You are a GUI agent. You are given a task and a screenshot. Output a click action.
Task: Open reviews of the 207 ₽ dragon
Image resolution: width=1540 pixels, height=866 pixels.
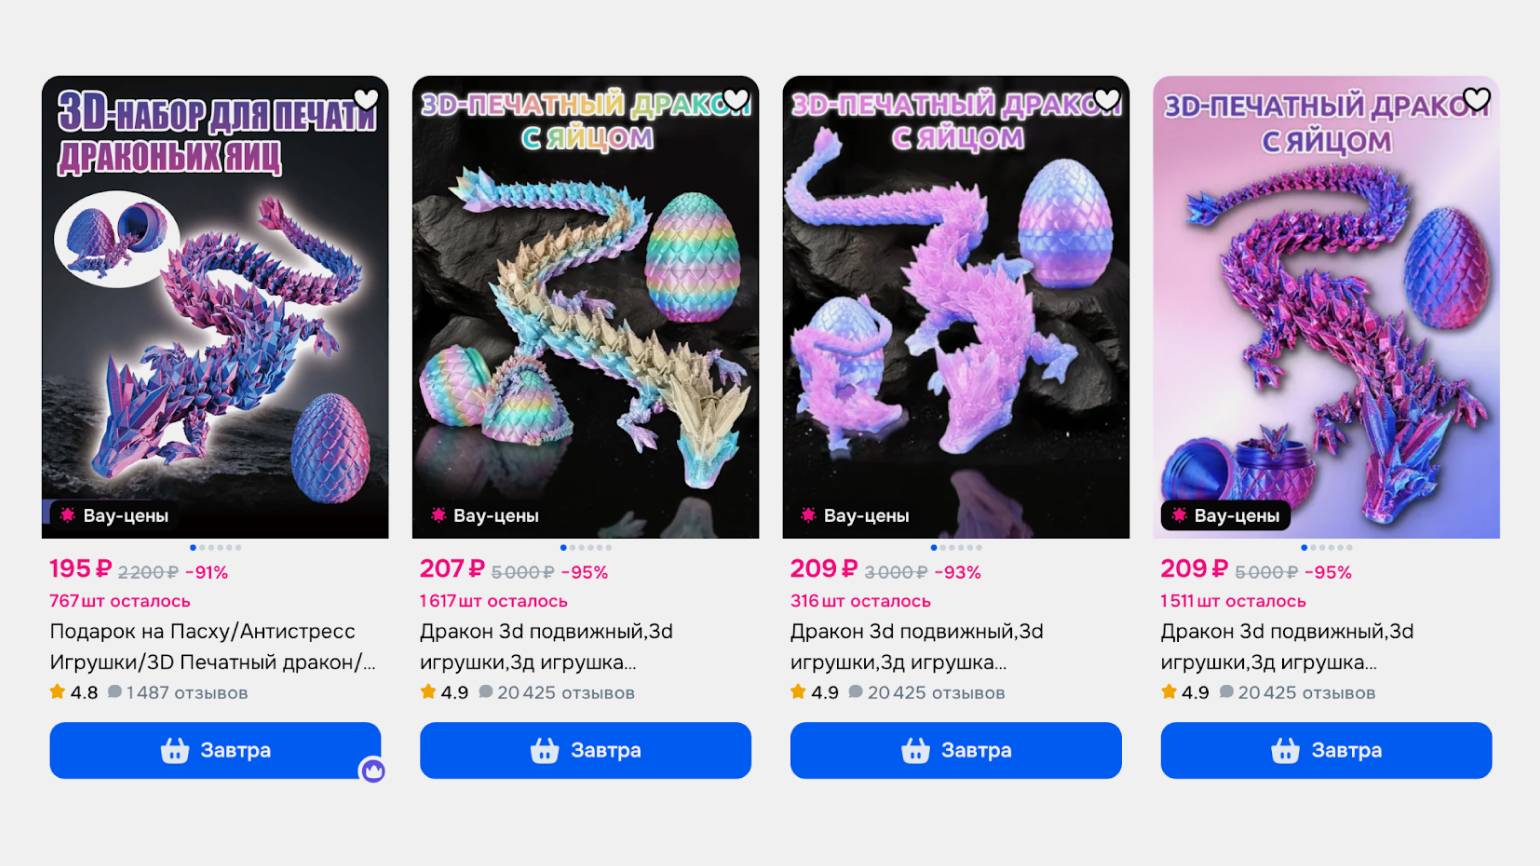(x=557, y=692)
